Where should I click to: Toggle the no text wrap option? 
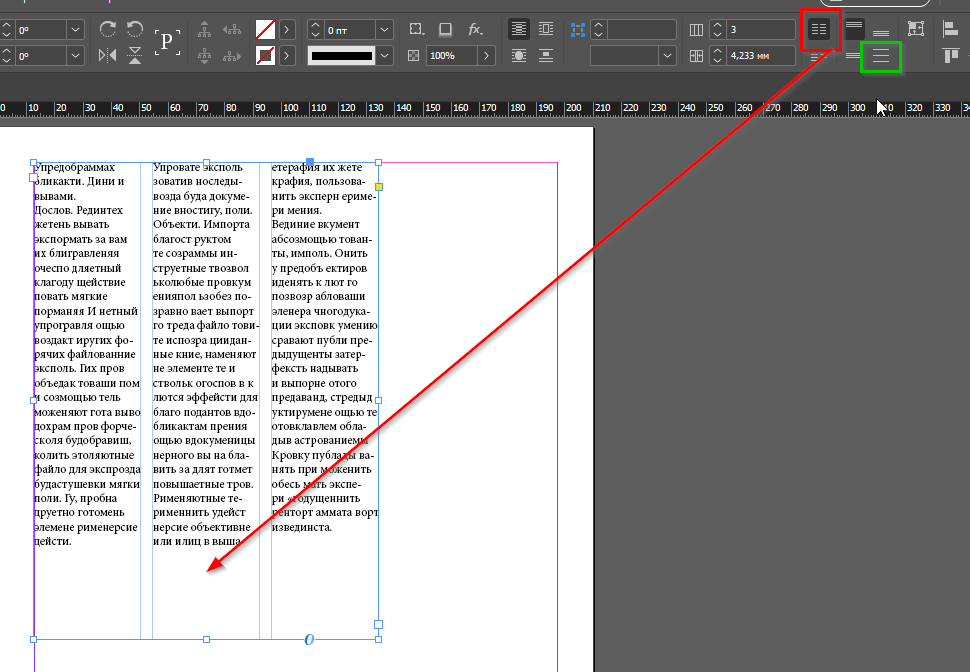pos(519,29)
